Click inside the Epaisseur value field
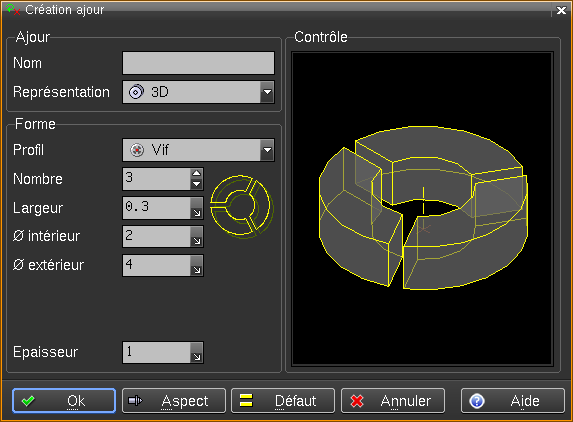Image resolution: width=573 pixels, height=422 pixels. [157, 353]
